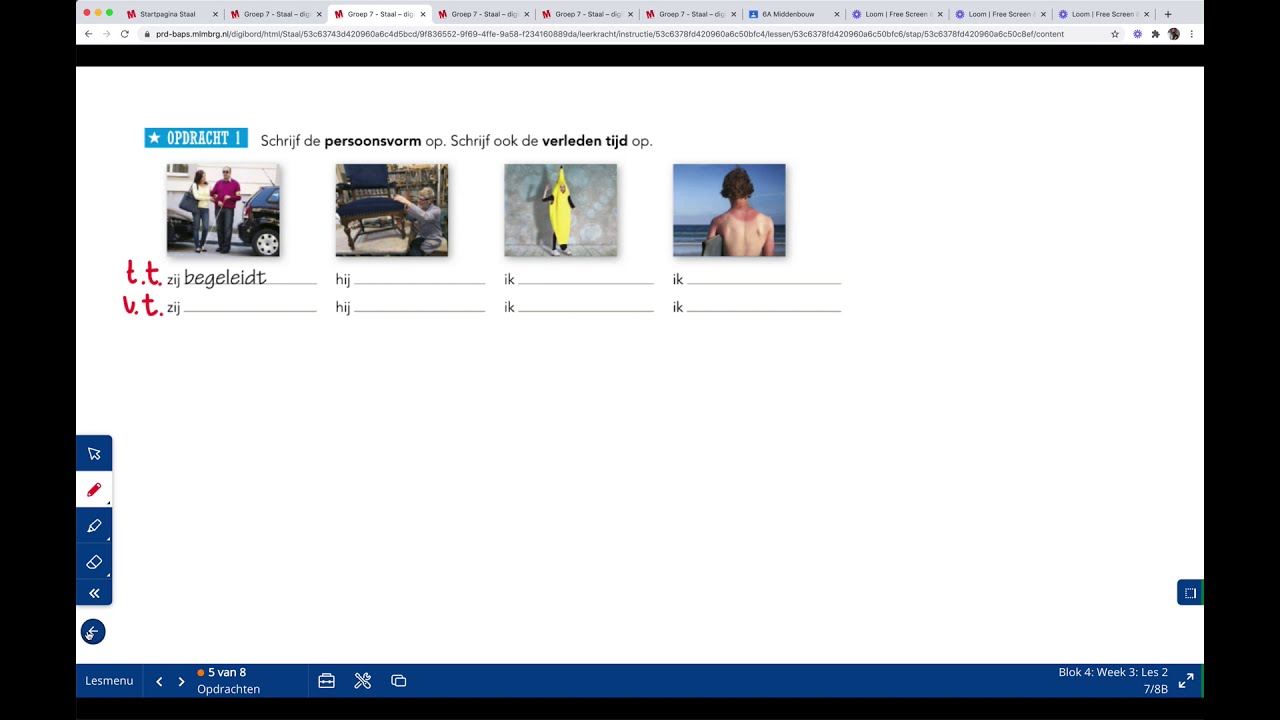Open a new browser tab

pos(1167,14)
